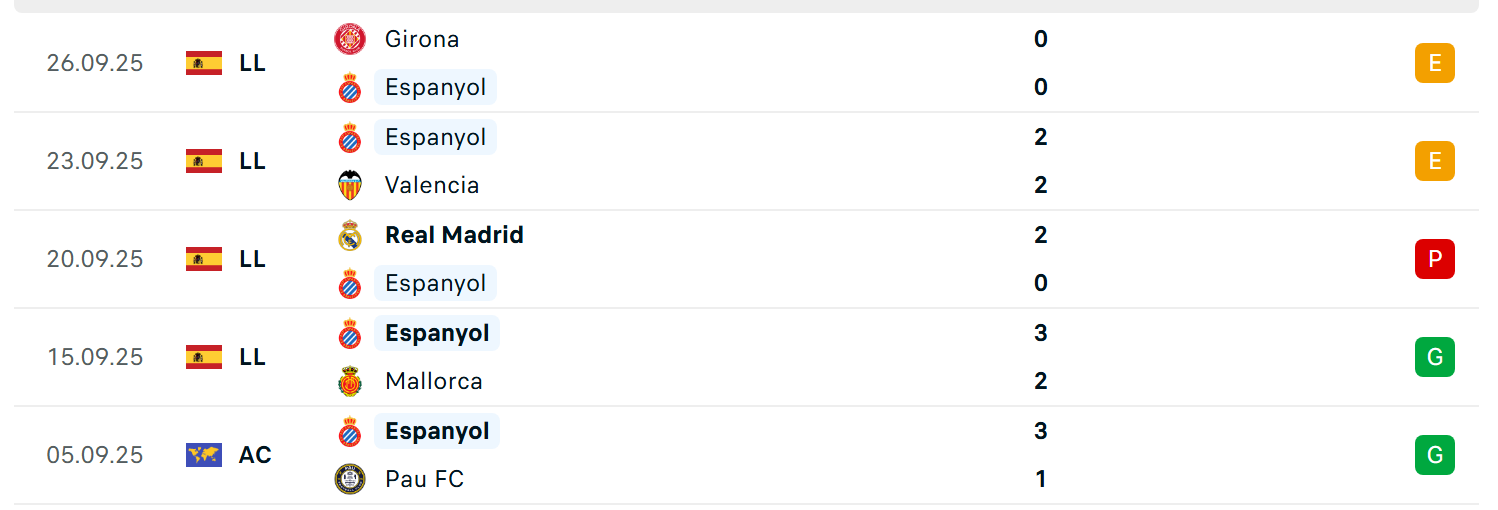This screenshot has height=510, width=1498.
Task: Open the Mallorca team link
Action: click(433, 381)
